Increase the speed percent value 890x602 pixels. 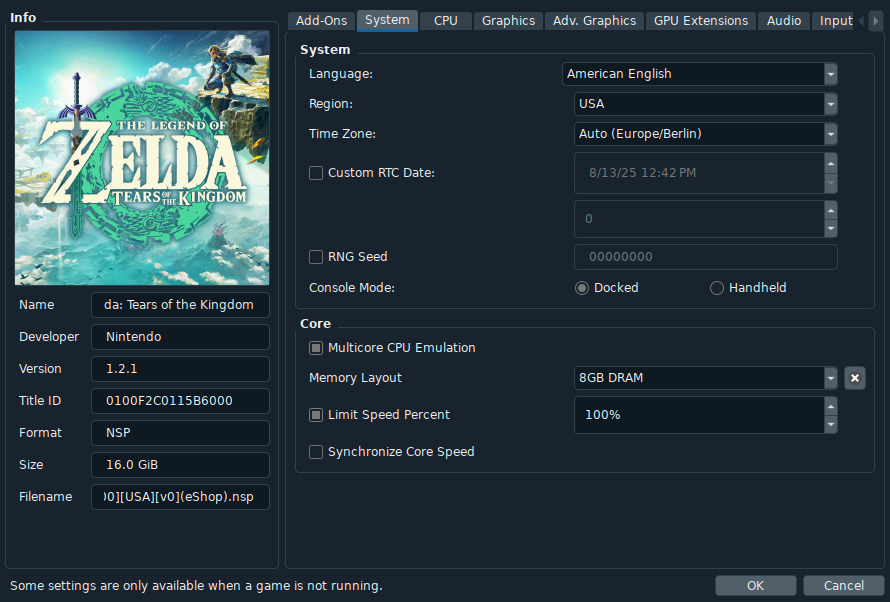click(830, 406)
